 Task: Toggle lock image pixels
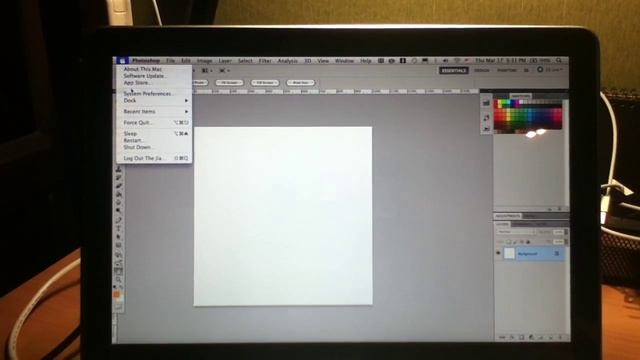(x=515, y=242)
